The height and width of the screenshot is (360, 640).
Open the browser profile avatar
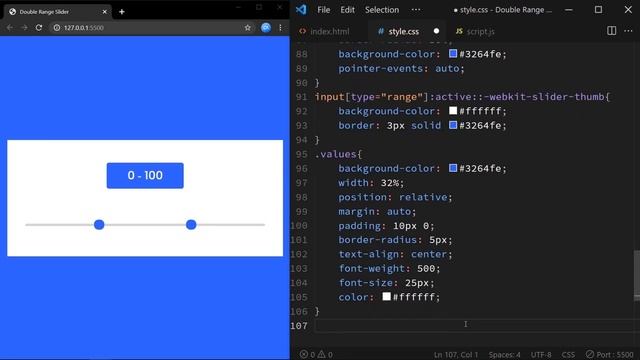tap(266, 27)
